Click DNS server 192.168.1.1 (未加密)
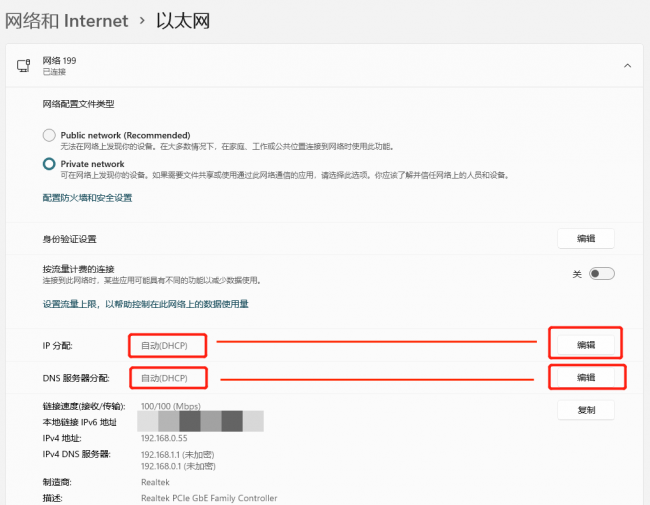This screenshot has width=650, height=505. point(177,455)
